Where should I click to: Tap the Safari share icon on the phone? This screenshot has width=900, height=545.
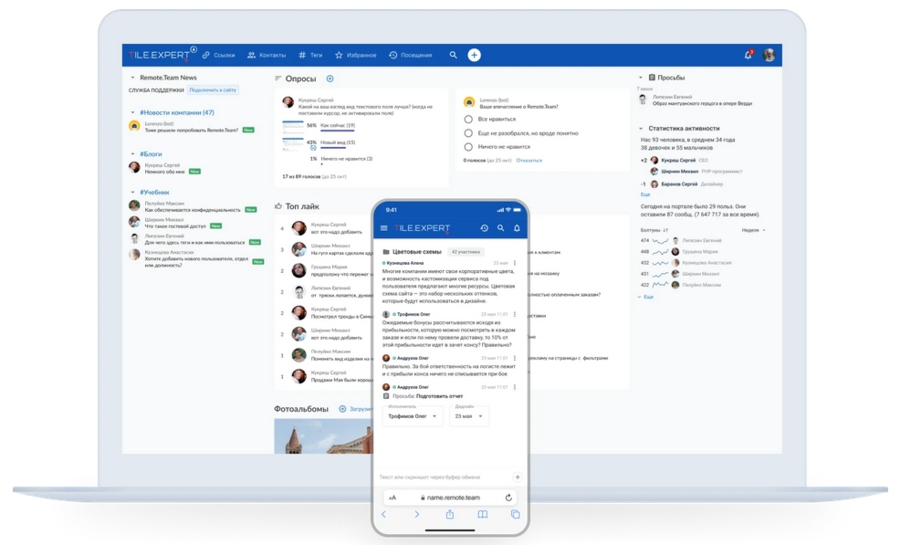pos(449,515)
